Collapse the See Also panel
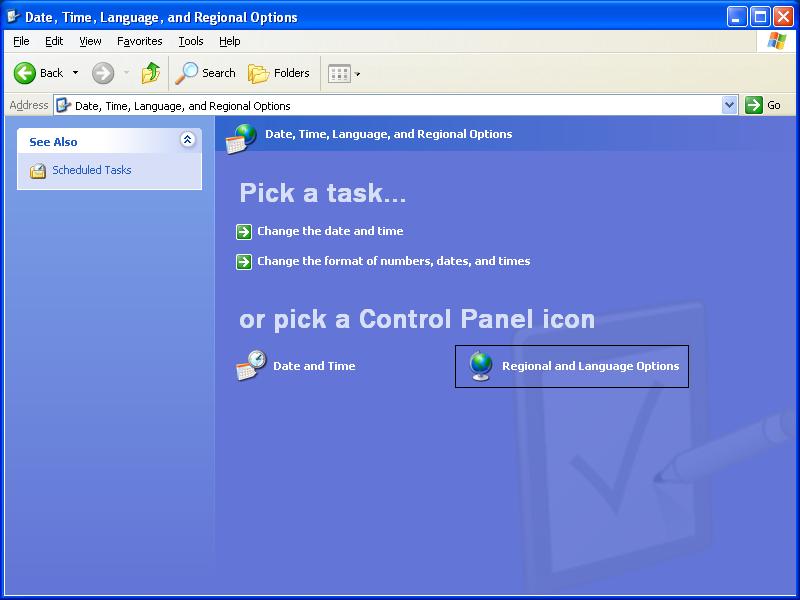The height and width of the screenshot is (600, 800). pos(189,141)
